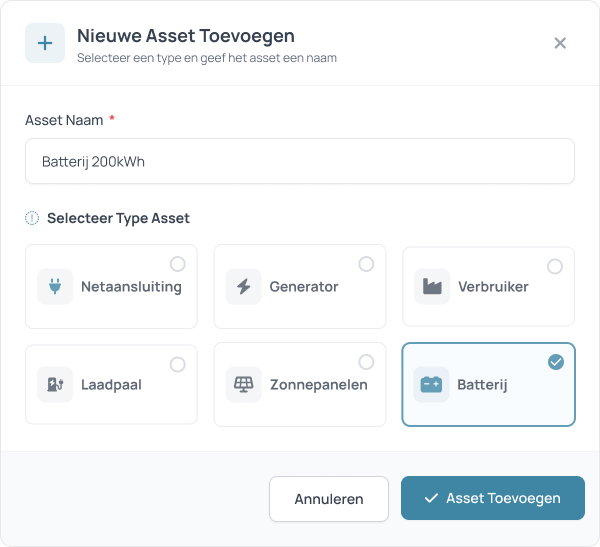Viewport: 600px width, 547px height.
Task: Click the lightning bolt Generator icon
Action: click(x=244, y=287)
